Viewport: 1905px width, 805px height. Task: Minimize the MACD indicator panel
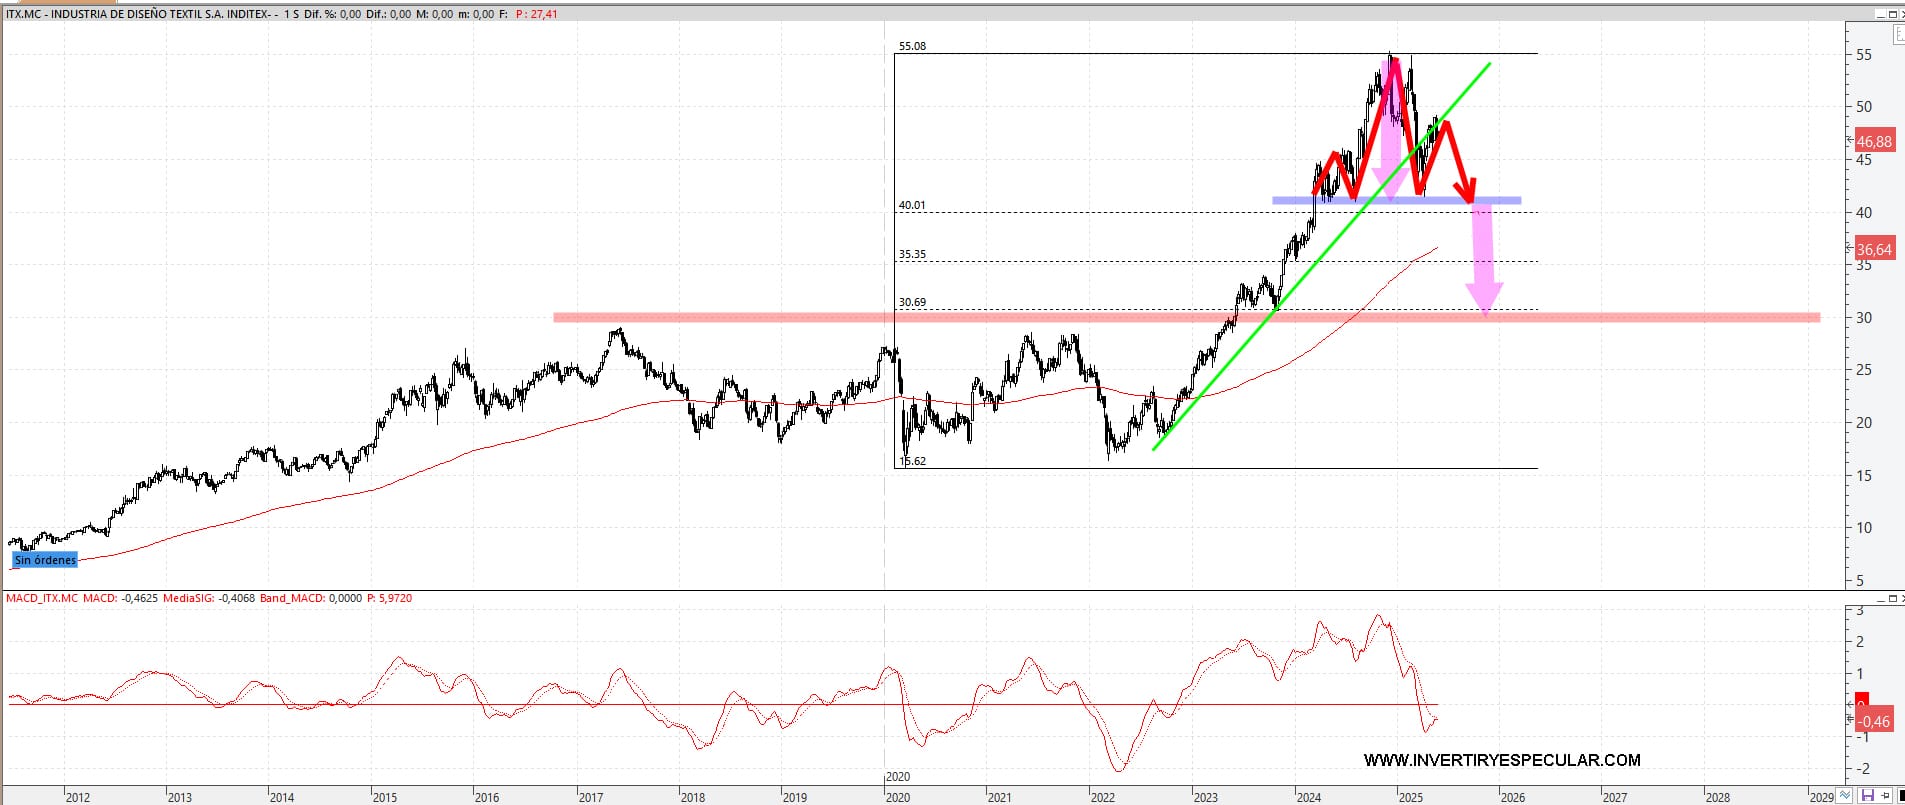(x=1881, y=598)
